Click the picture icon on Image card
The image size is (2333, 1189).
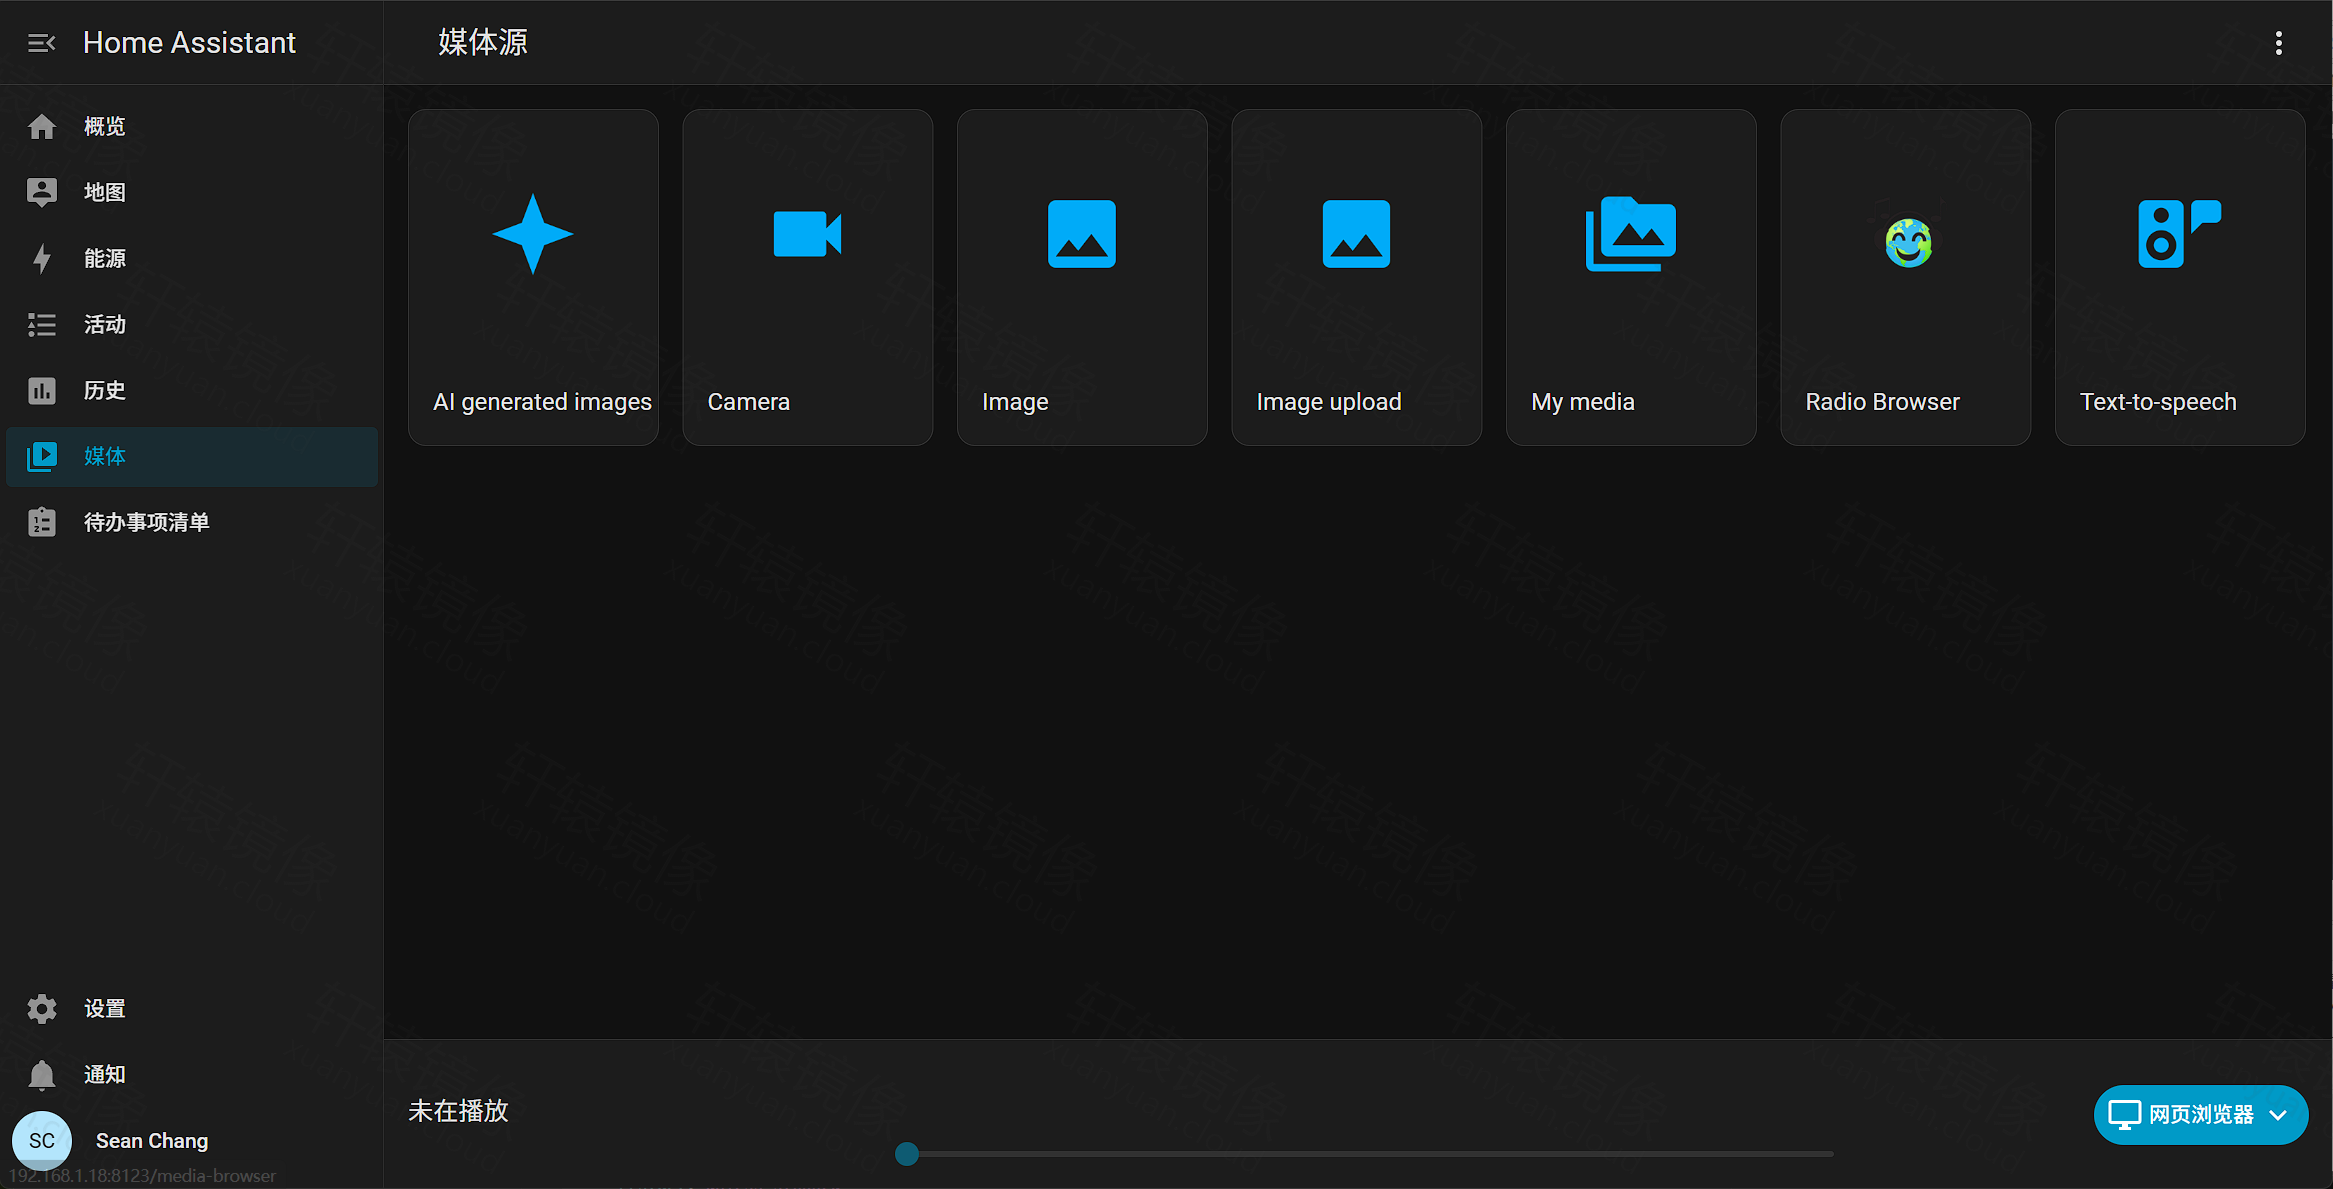pyautogui.click(x=1082, y=234)
